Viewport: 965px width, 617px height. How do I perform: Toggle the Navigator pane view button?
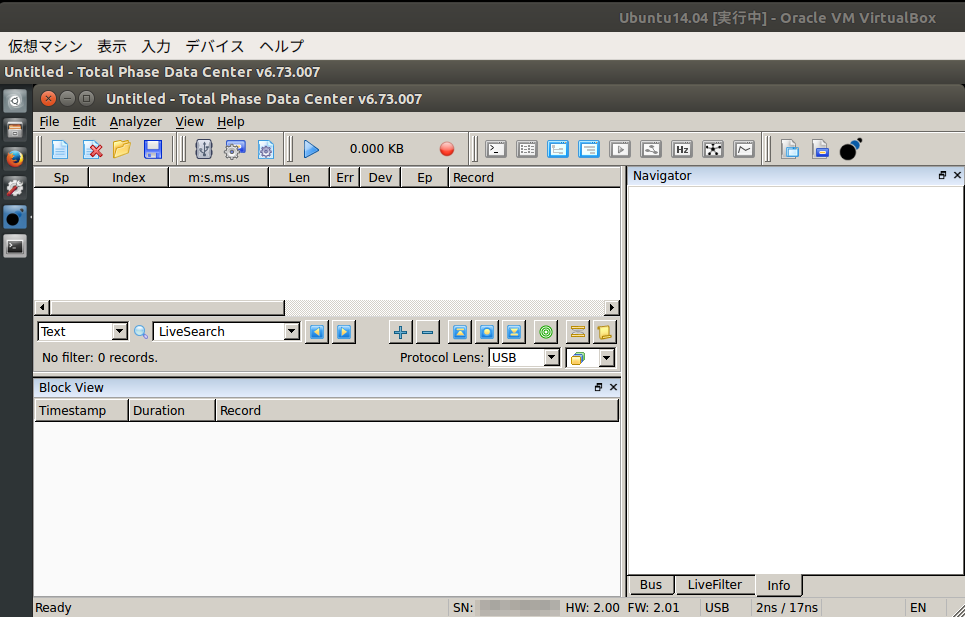pos(941,175)
